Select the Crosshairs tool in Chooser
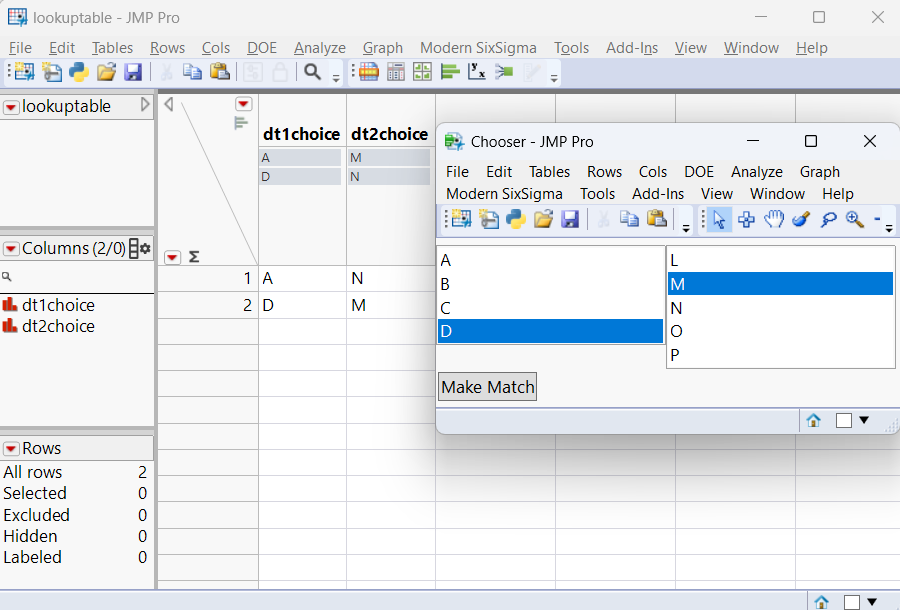This screenshot has width=900, height=610. (746, 219)
